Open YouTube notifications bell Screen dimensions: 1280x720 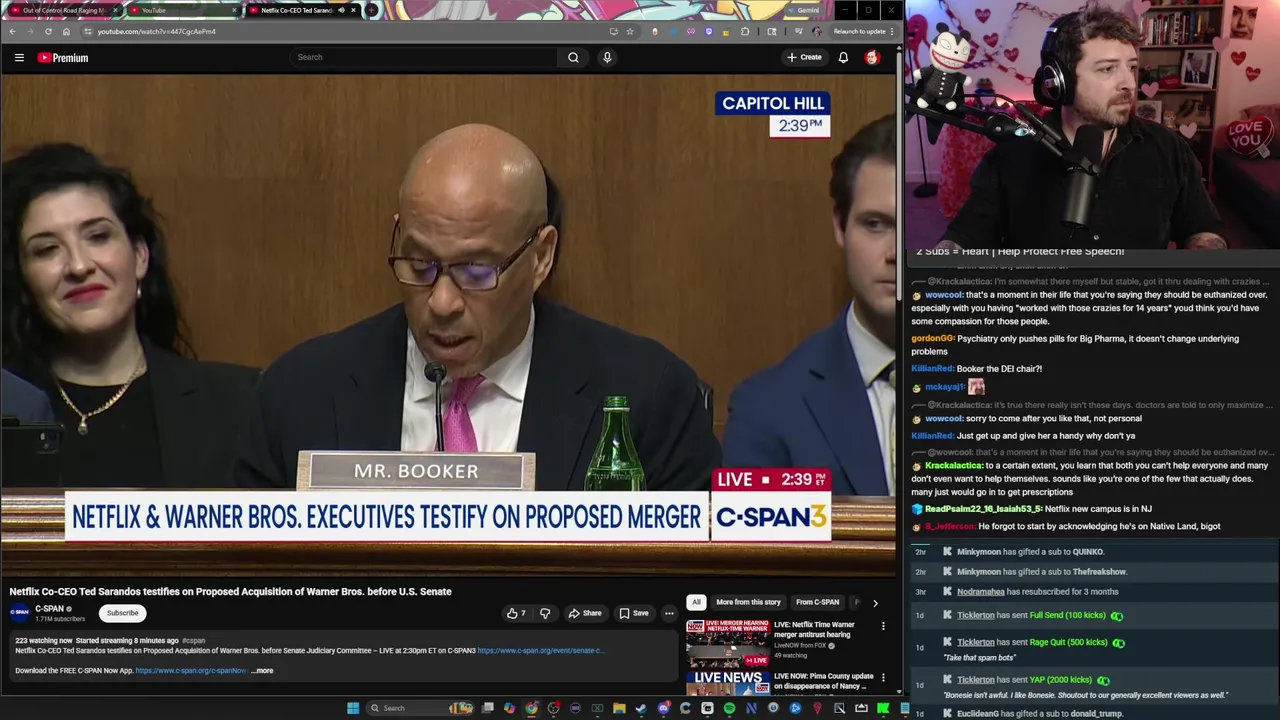843,57
